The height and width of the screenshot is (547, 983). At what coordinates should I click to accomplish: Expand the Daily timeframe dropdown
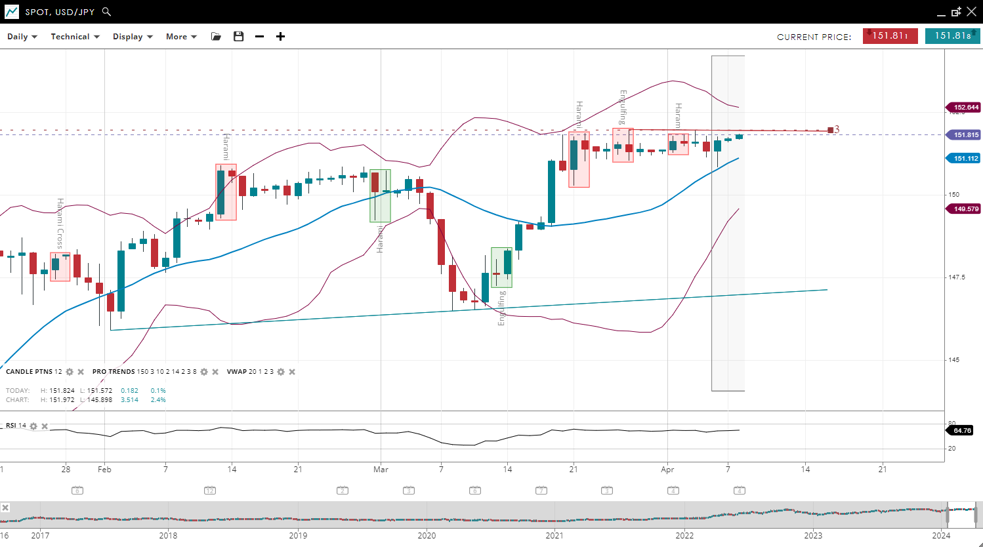click(x=22, y=37)
